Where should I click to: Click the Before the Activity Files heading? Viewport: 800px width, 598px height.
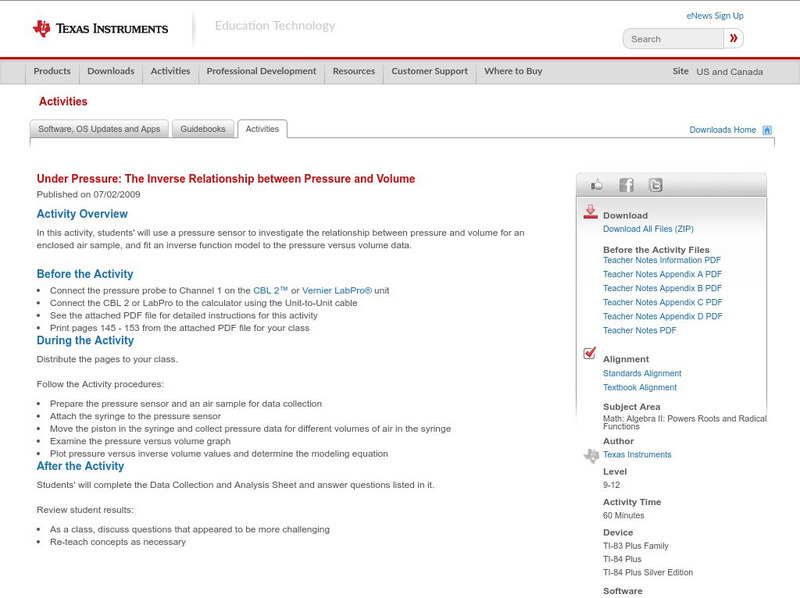[x=656, y=250]
